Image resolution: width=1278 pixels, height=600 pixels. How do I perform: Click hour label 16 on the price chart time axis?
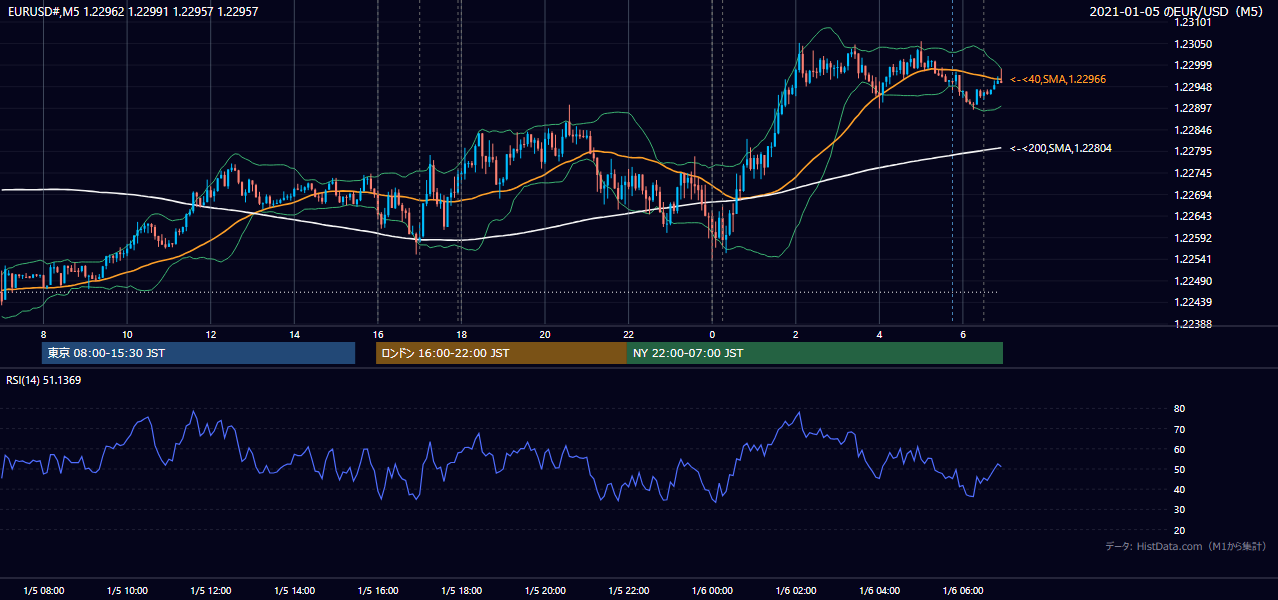[x=377, y=334]
